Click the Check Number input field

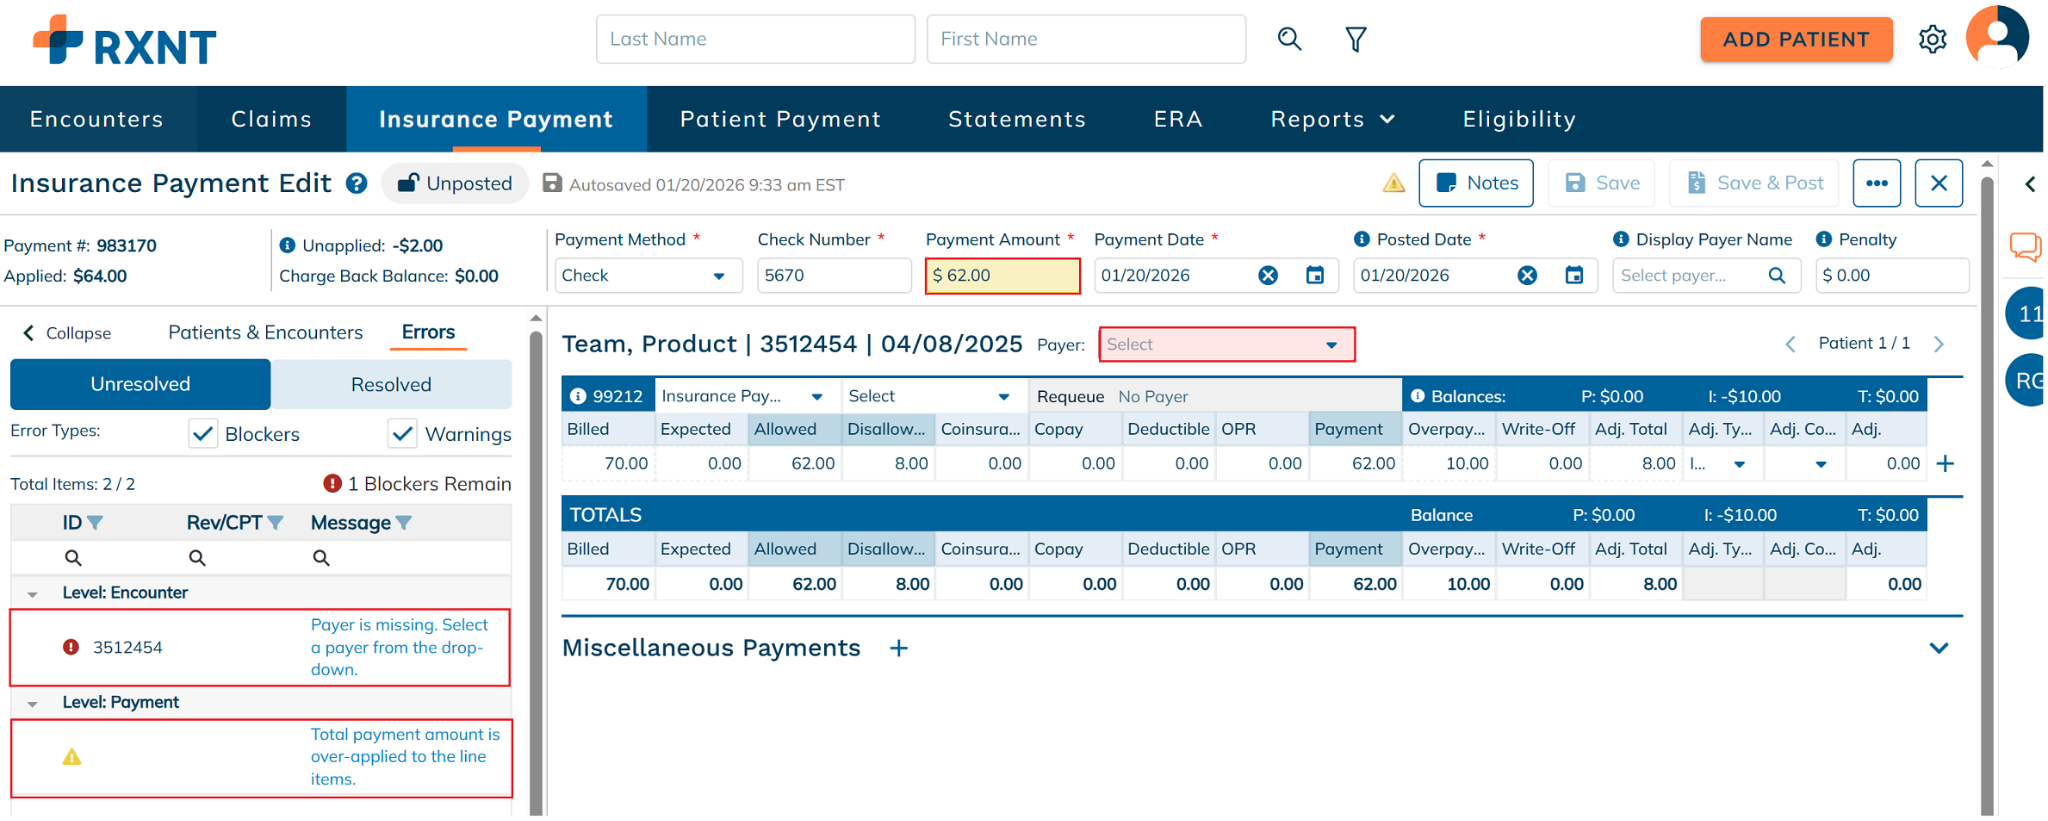point(833,276)
